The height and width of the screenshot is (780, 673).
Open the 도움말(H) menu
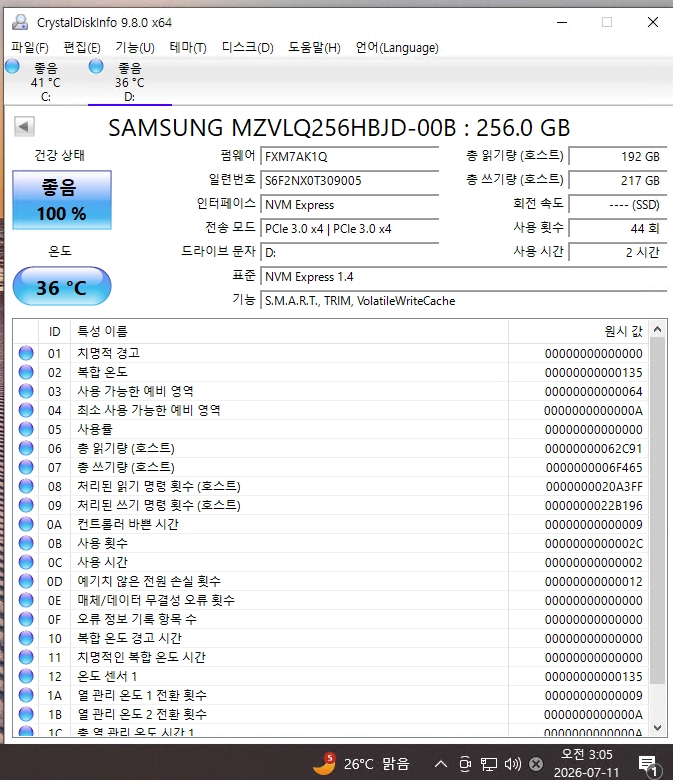[x=314, y=48]
